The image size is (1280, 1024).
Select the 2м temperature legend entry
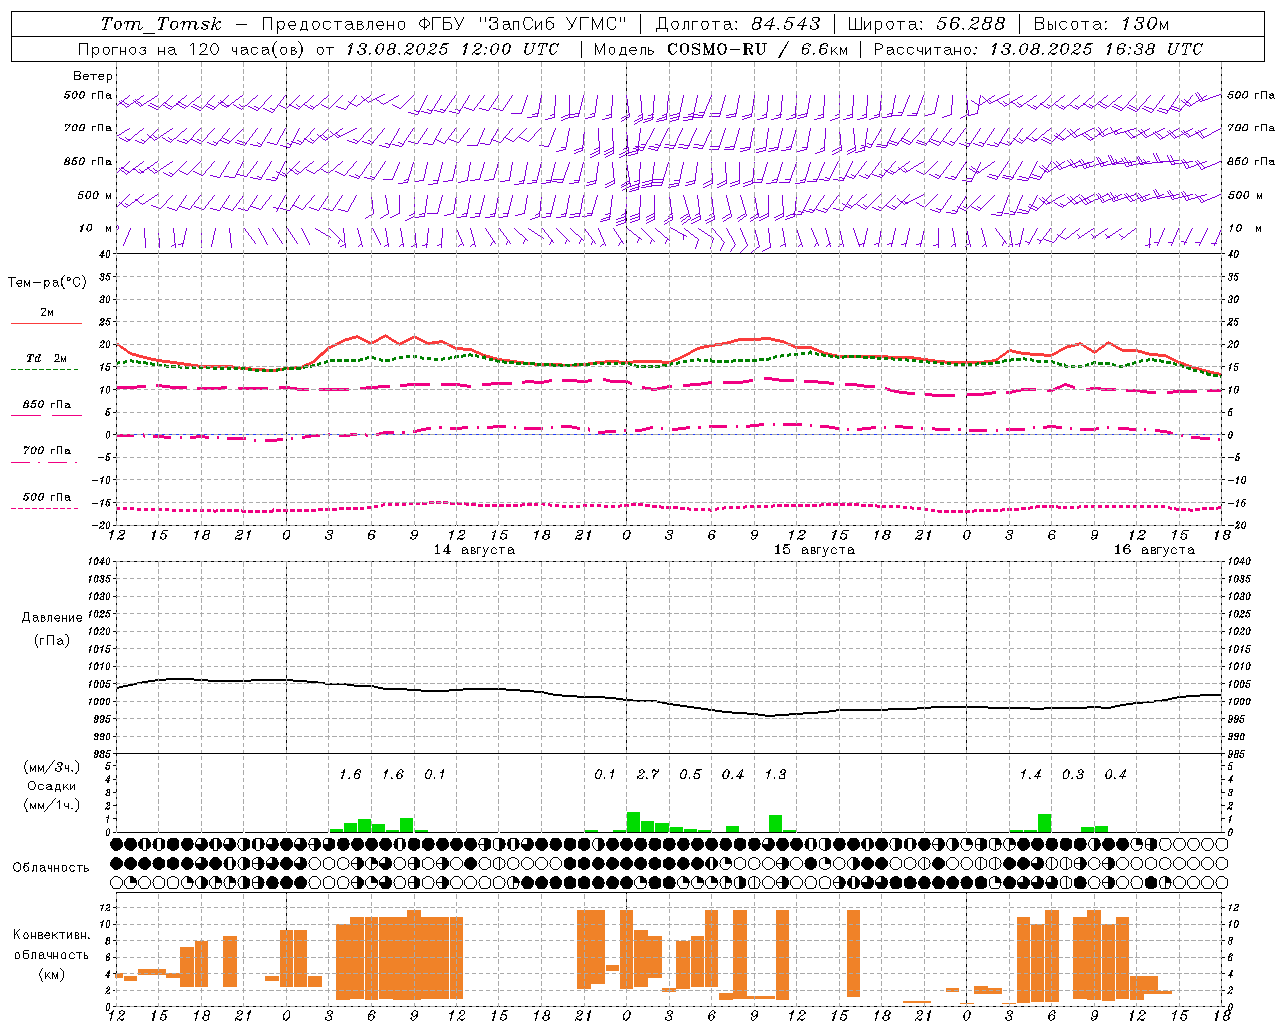click(x=47, y=313)
